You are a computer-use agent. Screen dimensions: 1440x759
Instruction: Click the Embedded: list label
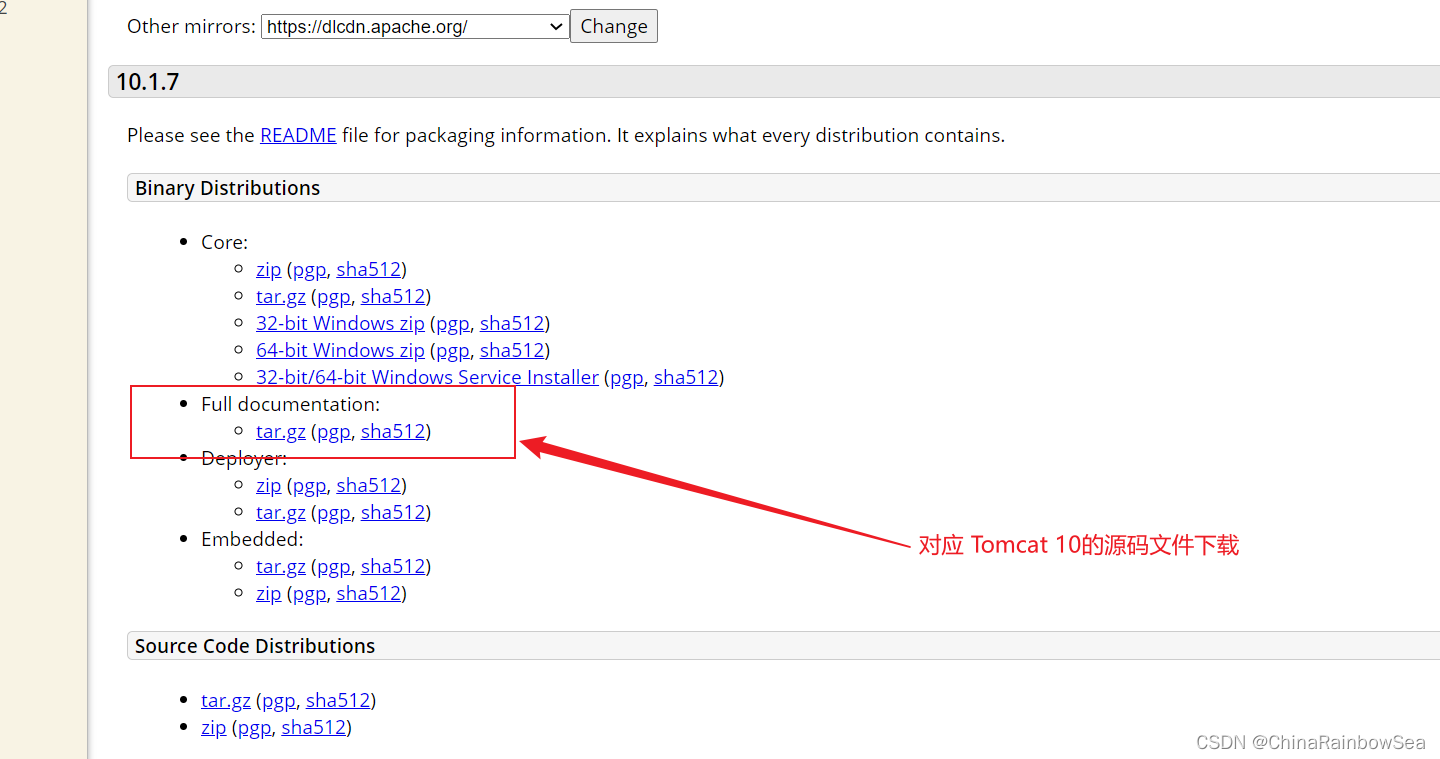[252, 539]
